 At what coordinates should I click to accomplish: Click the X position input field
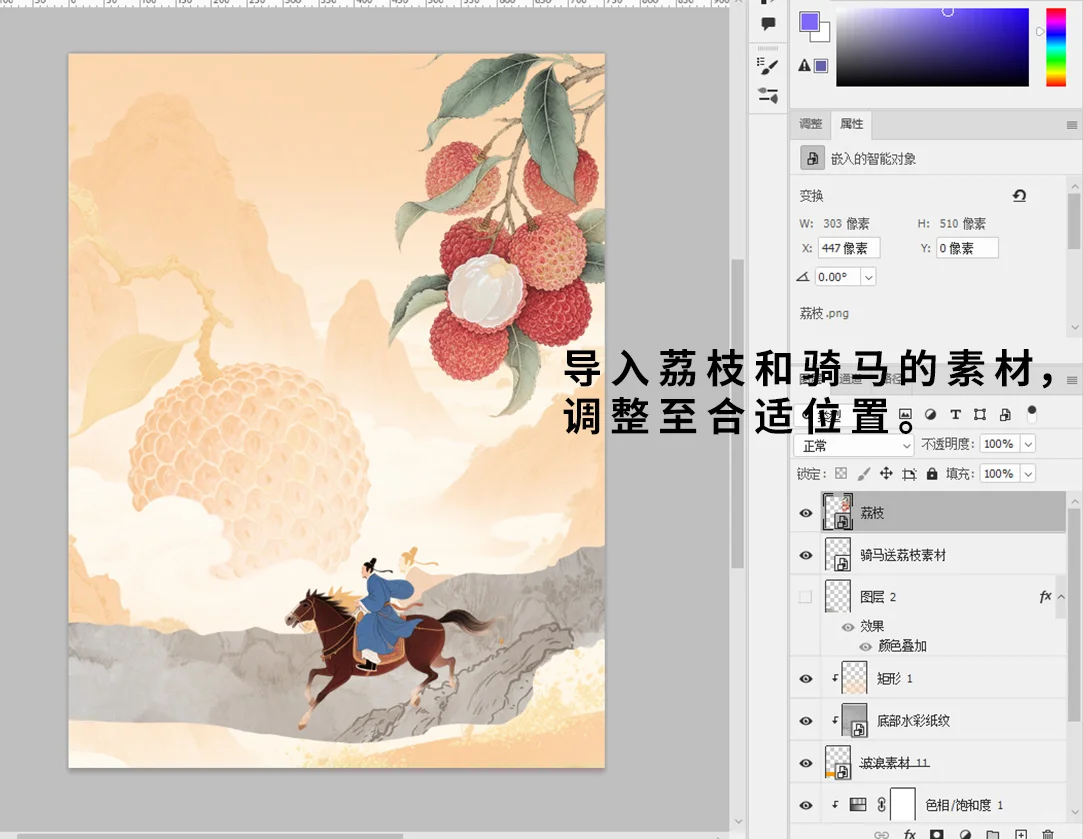tap(849, 248)
